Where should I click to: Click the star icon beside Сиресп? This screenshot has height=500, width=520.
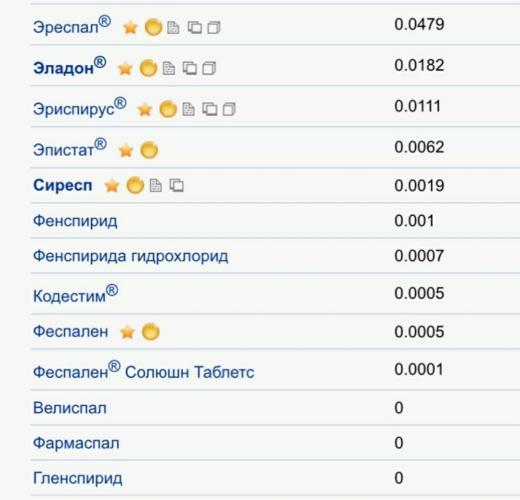pos(112,186)
